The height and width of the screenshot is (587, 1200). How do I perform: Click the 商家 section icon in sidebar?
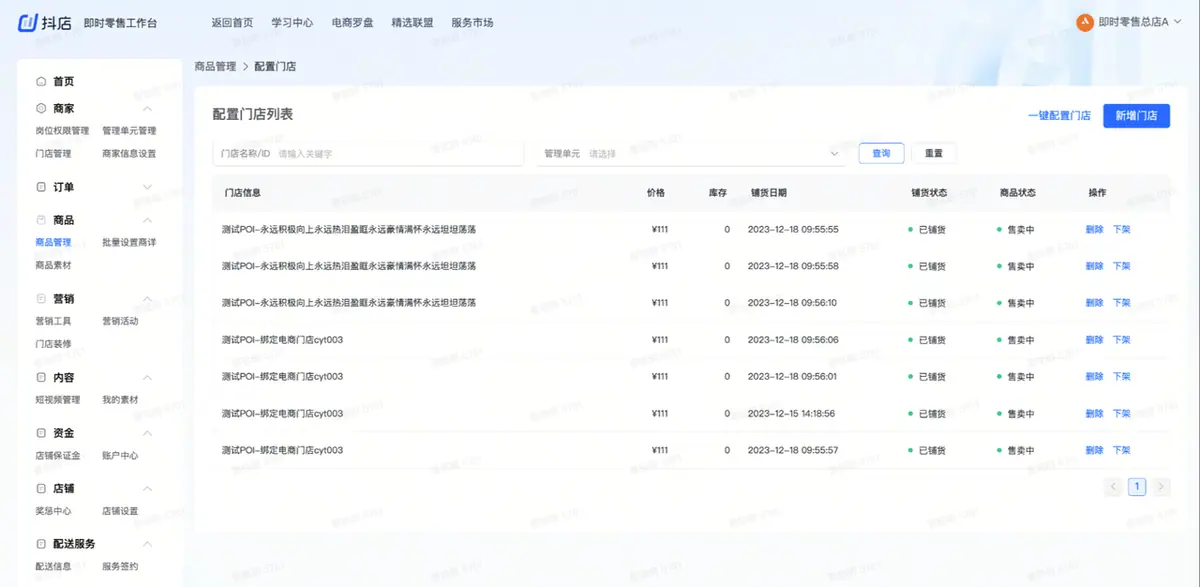(41, 108)
